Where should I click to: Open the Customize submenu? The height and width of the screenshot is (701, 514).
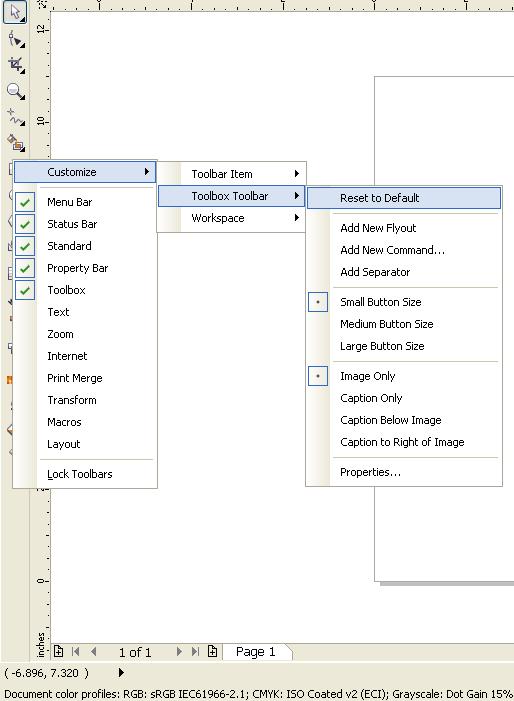[85, 172]
